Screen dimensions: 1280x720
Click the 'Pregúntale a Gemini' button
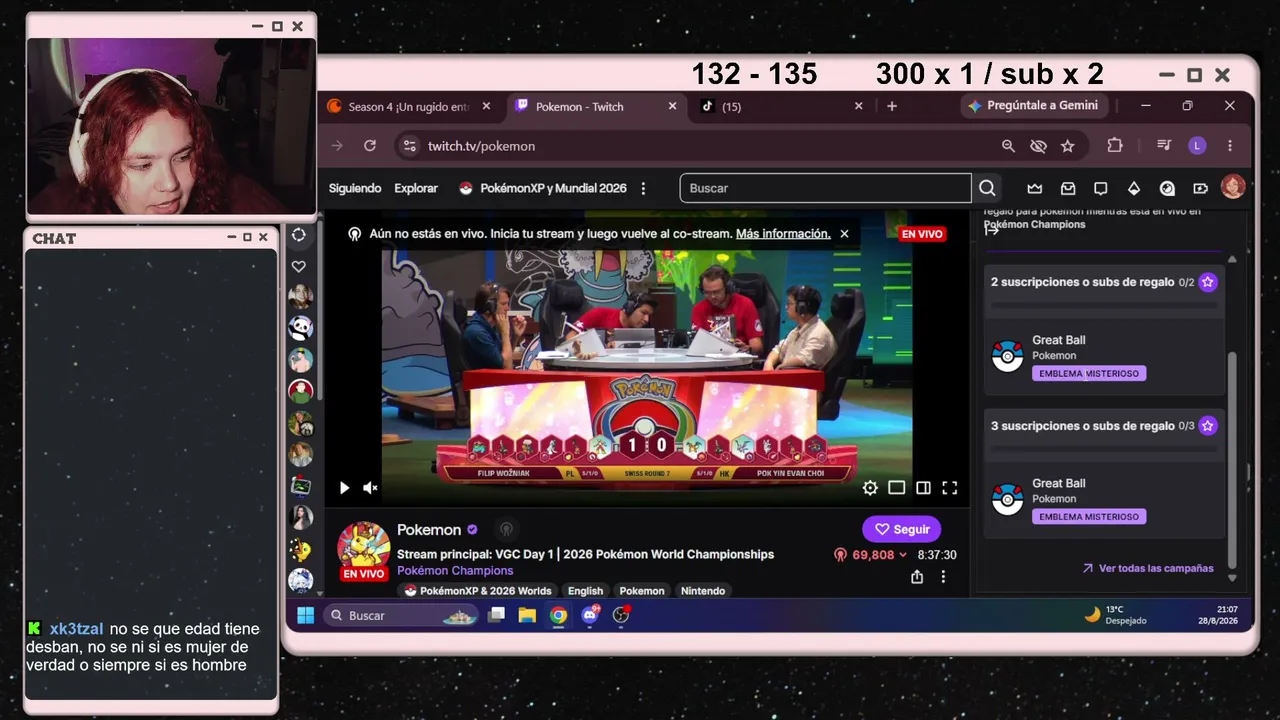tap(1033, 106)
